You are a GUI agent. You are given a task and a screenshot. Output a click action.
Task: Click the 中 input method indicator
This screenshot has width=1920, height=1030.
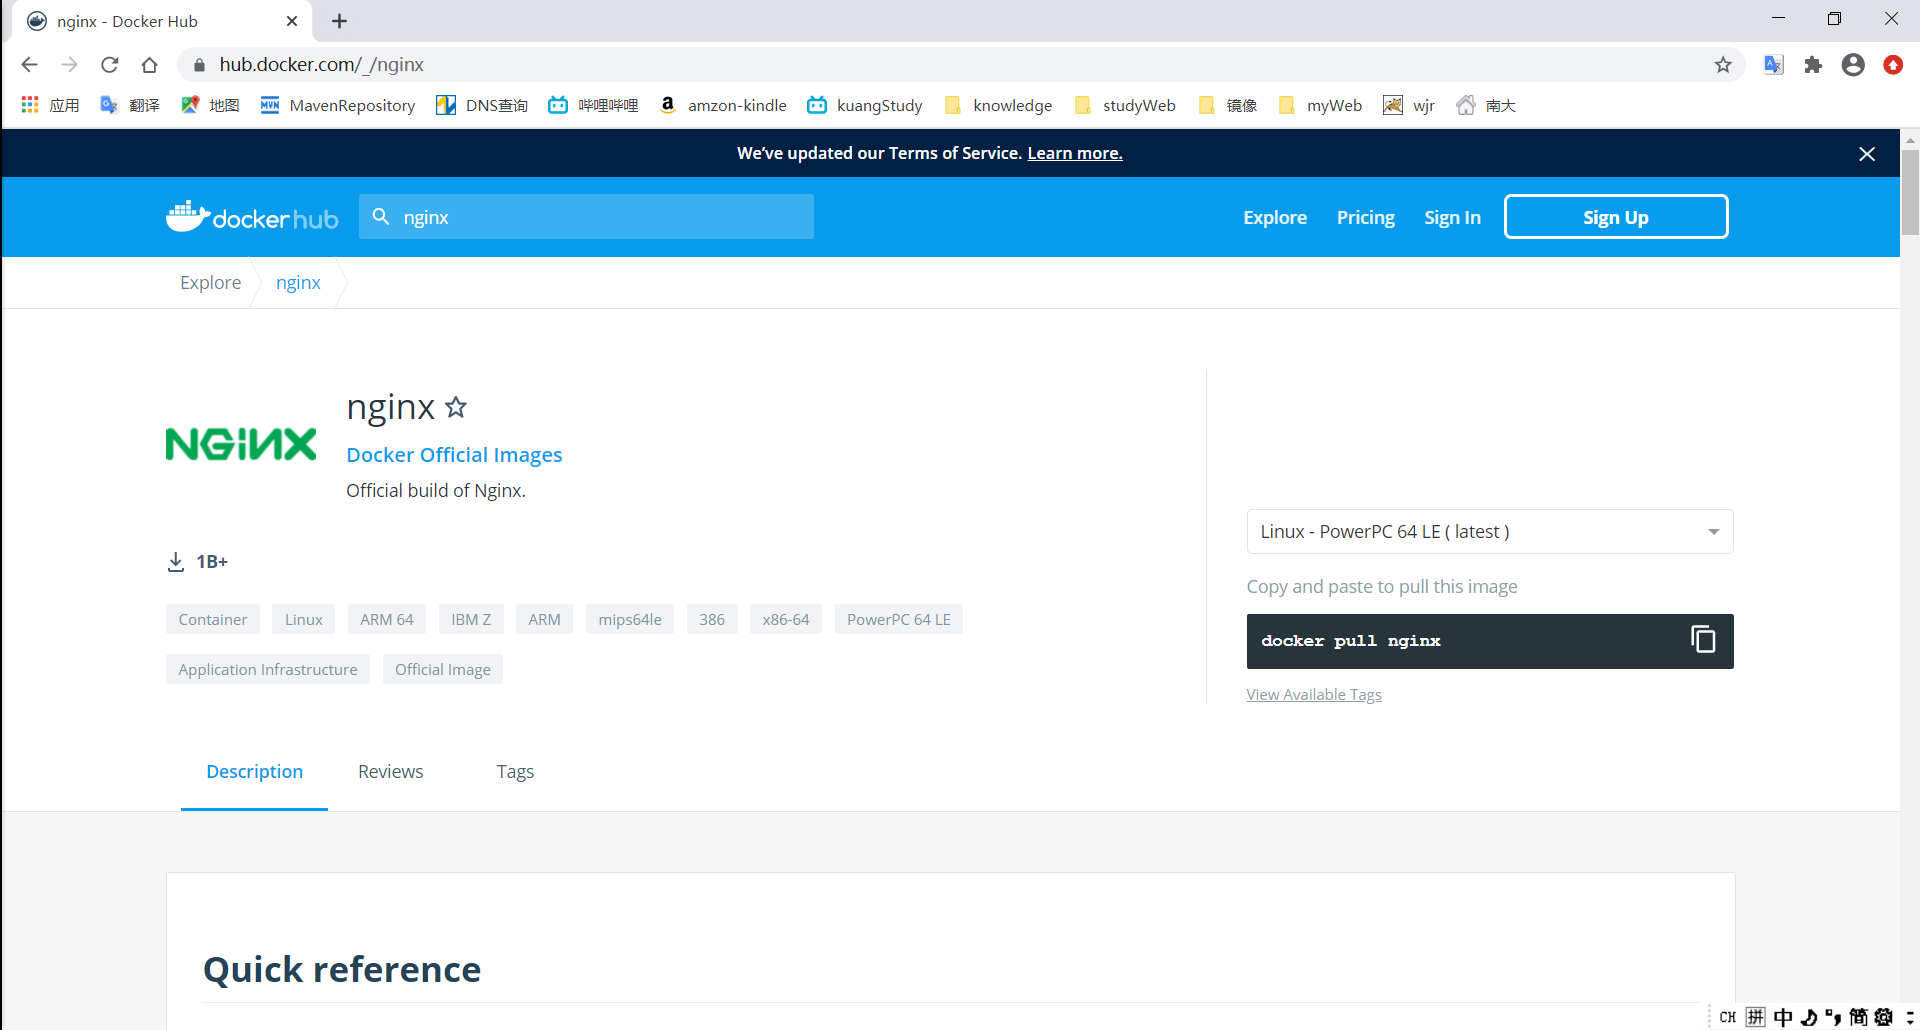[x=1783, y=1017]
